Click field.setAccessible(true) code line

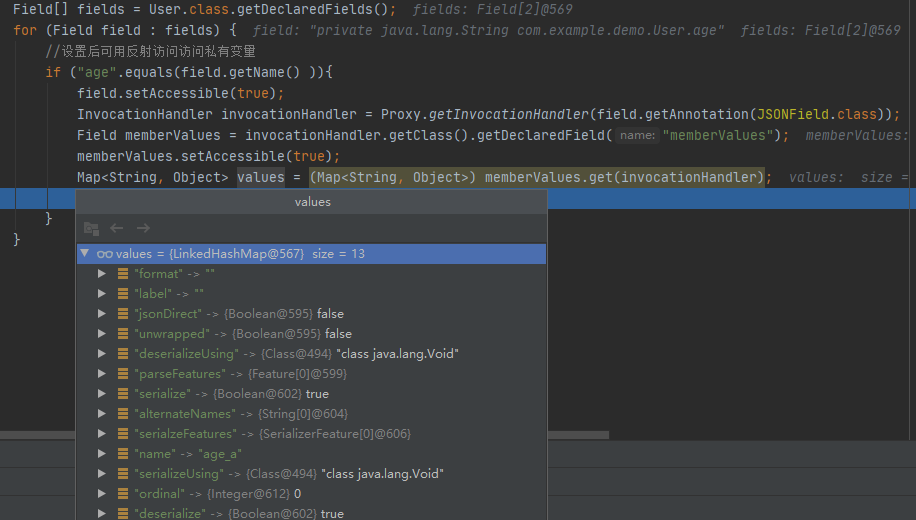[x=181, y=93]
